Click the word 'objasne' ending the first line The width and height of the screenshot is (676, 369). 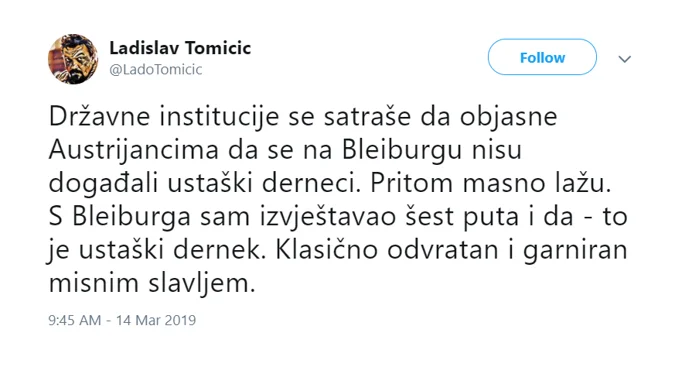509,117
